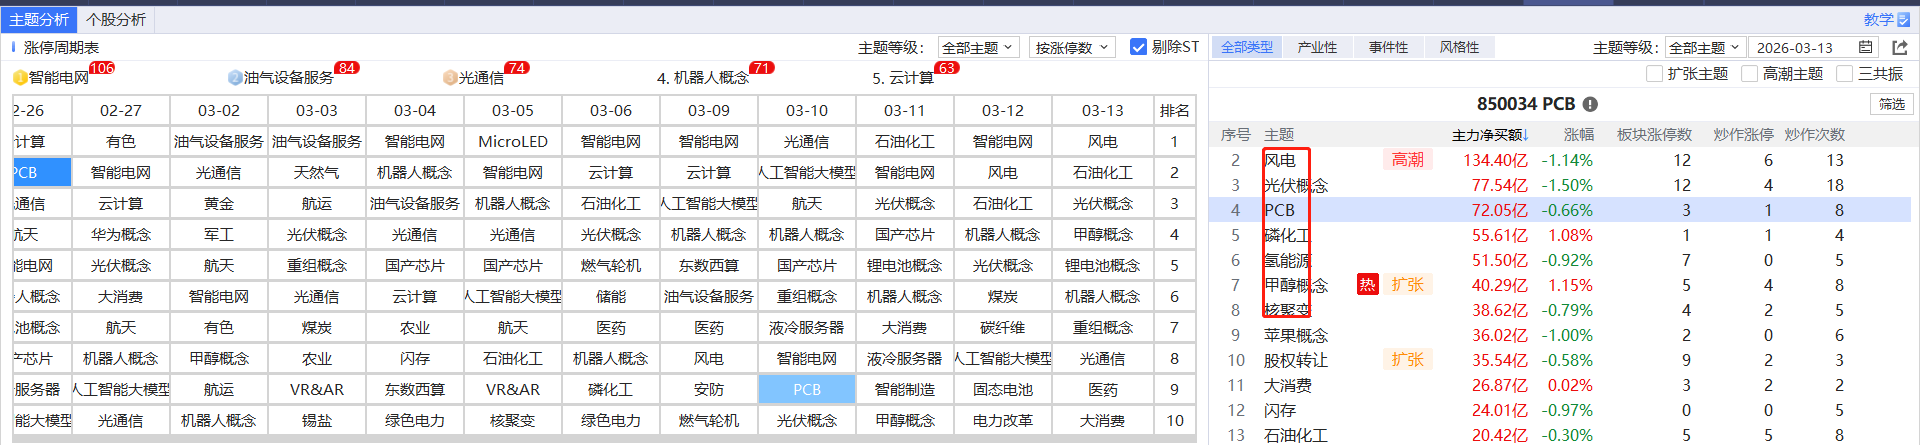This screenshot has width=1920, height=445.
Task: Check the 三共振 checkbox
Action: pos(1844,74)
